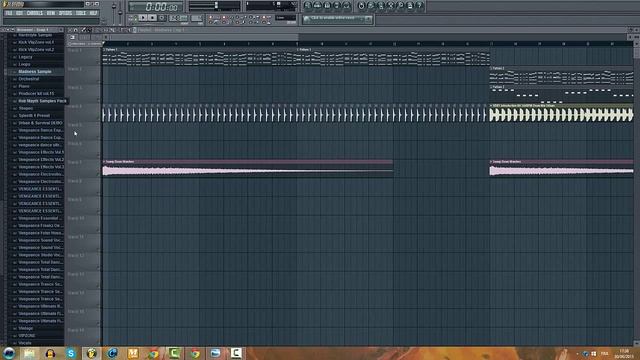Click the 'Click to enable online news' panel
The image size is (640, 360).
[338, 19]
